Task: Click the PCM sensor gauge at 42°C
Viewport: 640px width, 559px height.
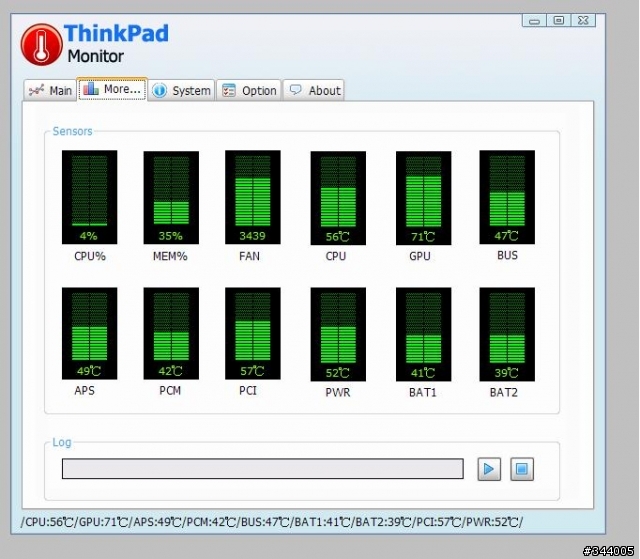Action: pos(171,333)
